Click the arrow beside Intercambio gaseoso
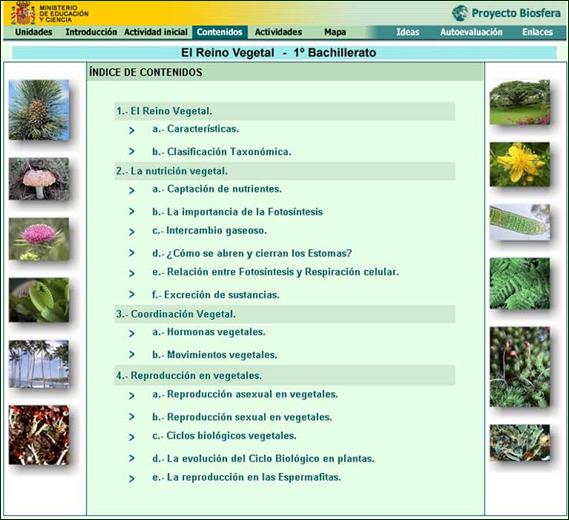Screen dimensions: 569x520 click(132, 232)
